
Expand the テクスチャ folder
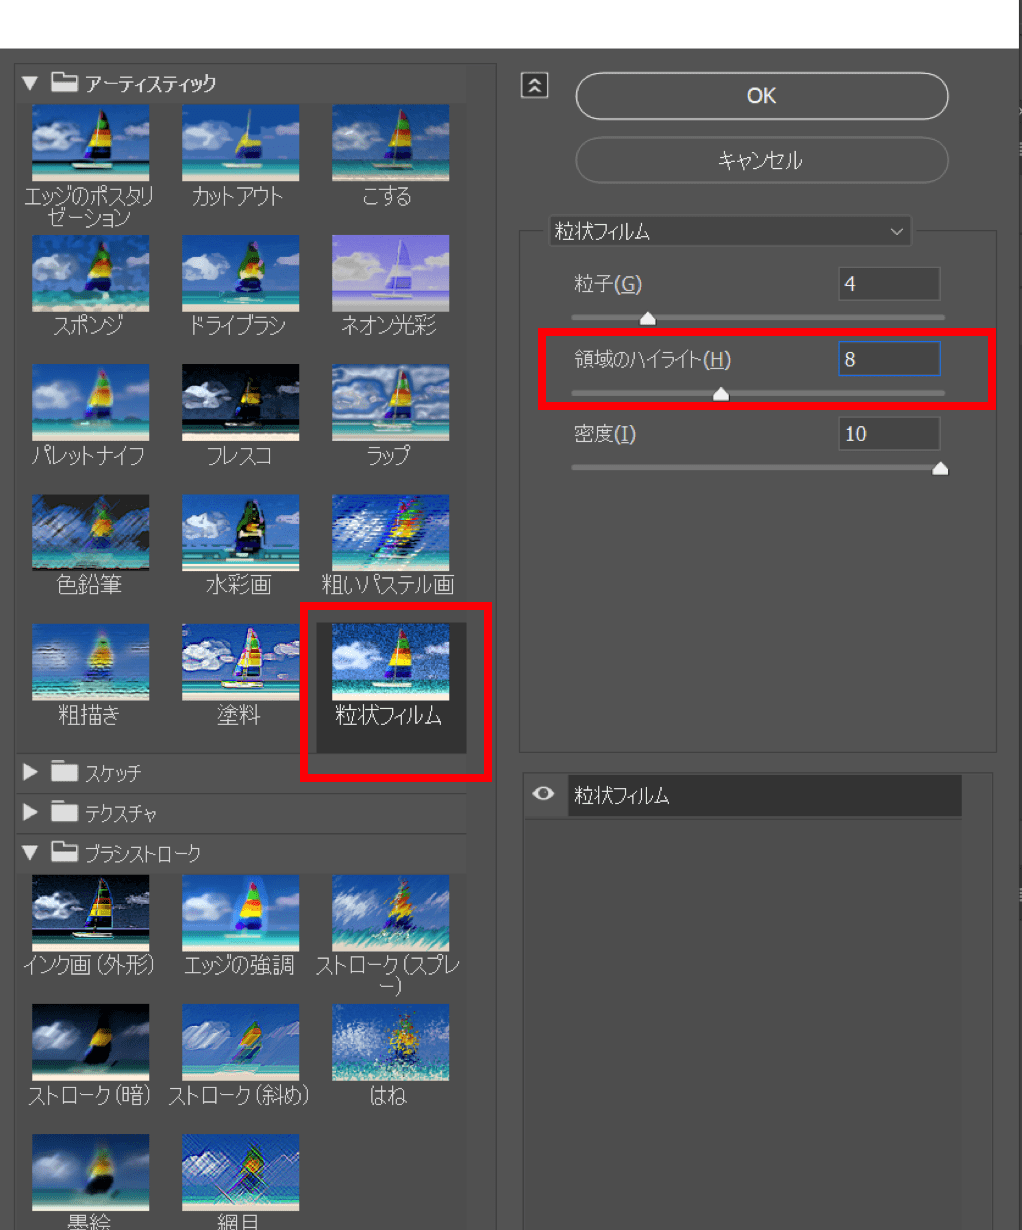30,812
